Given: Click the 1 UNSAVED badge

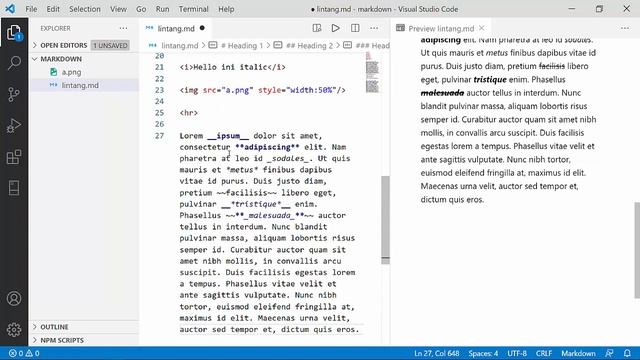Looking at the screenshot, I should point(110,45).
